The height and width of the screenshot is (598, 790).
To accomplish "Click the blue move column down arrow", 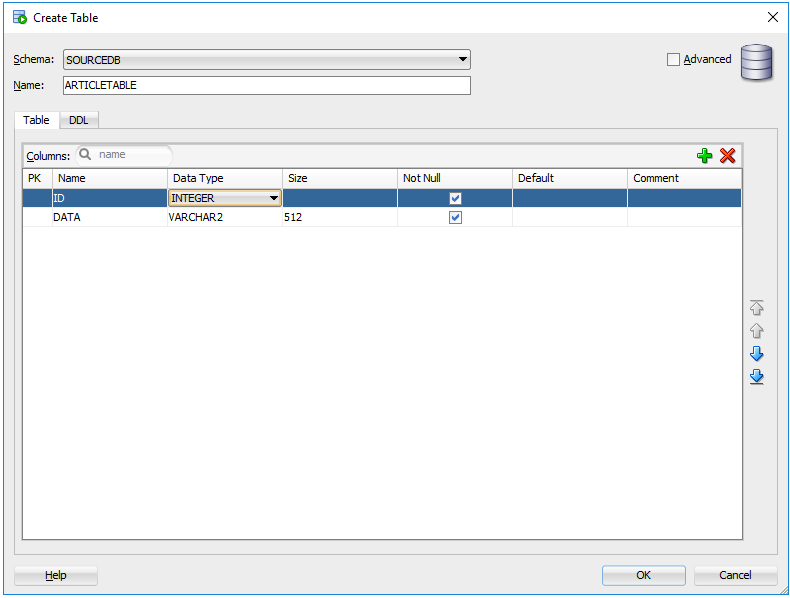I will pos(756,354).
